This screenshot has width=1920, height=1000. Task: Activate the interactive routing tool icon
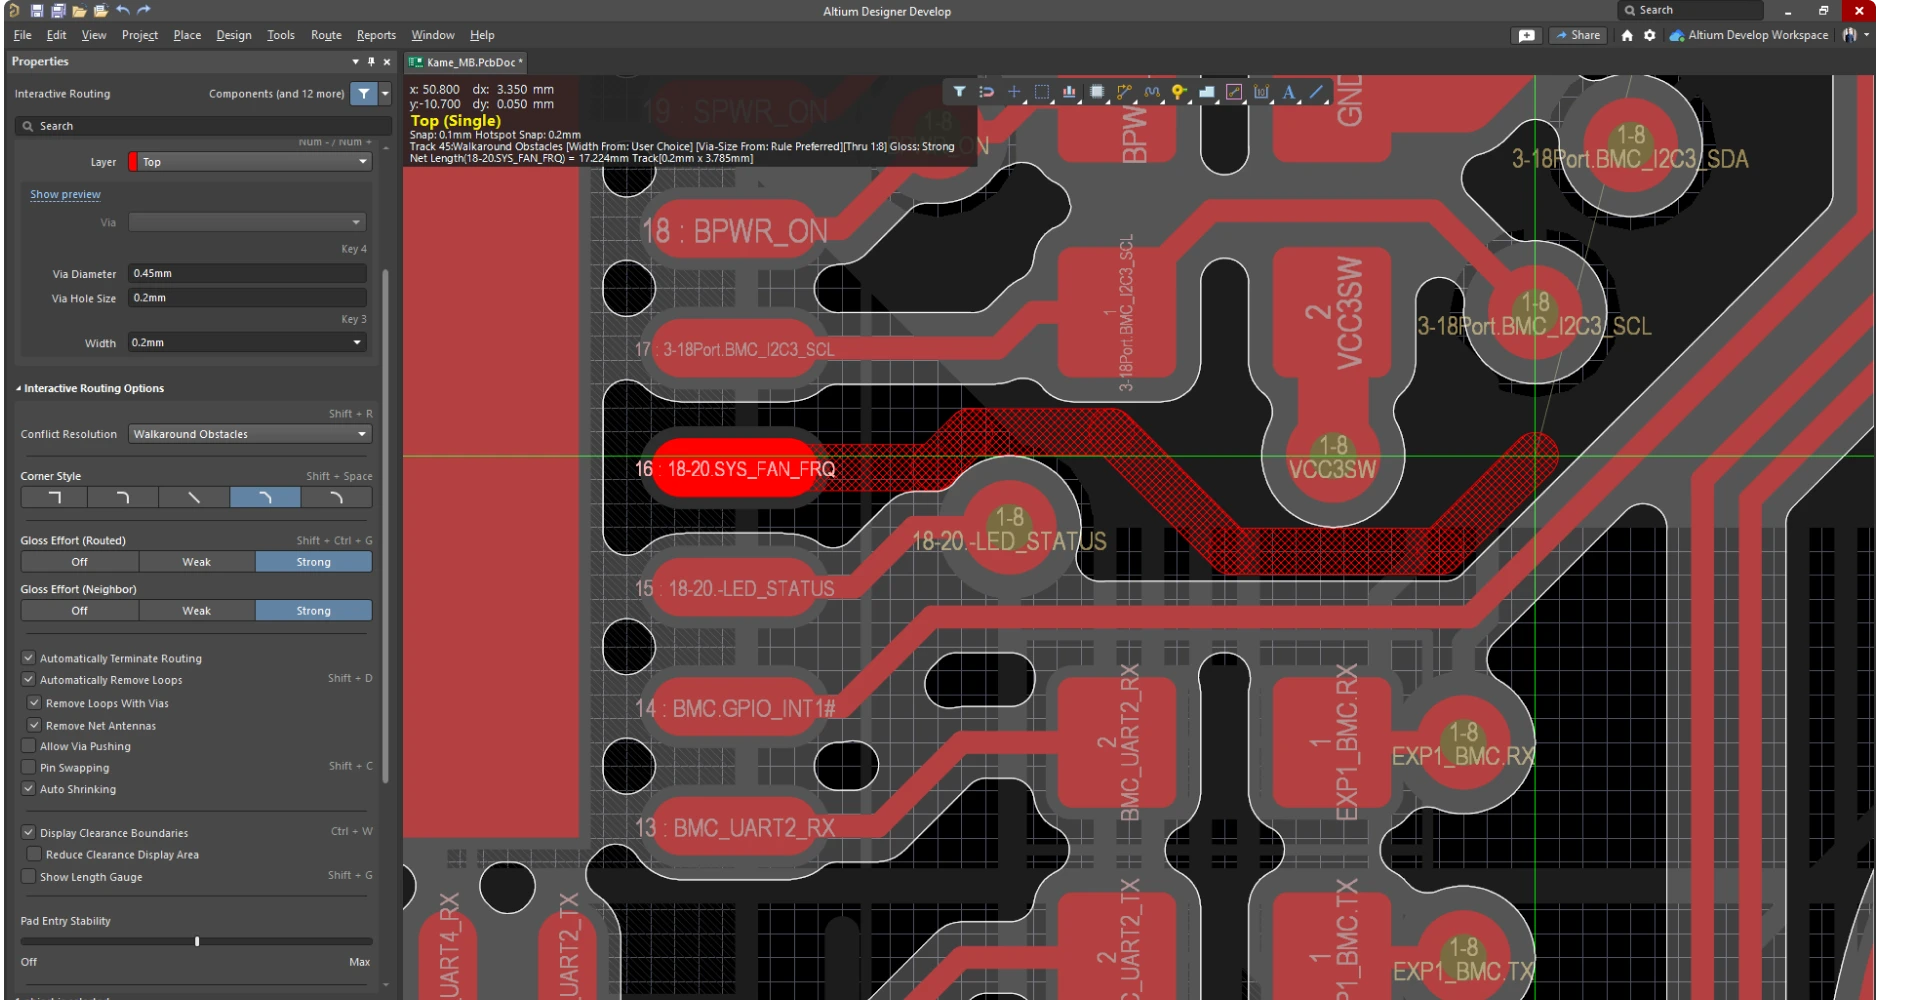point(1124,92)
